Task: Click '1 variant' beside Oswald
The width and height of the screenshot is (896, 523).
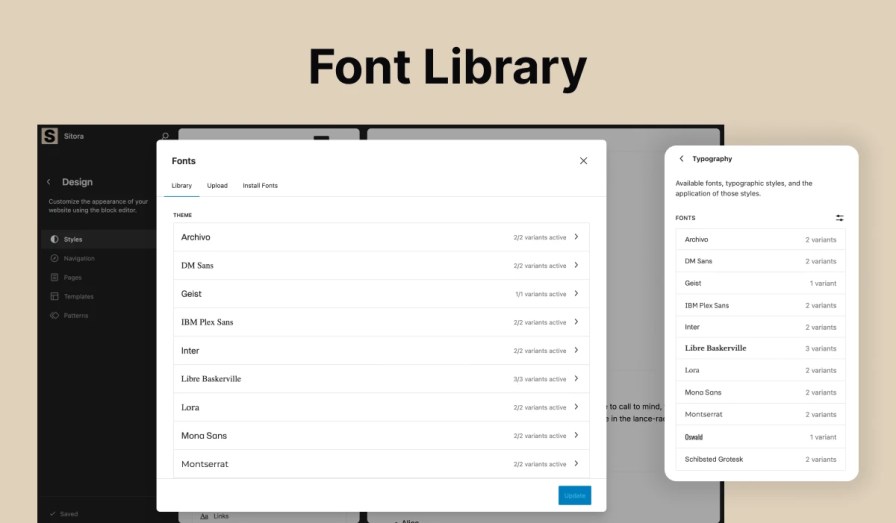Action: pos(823,437)
